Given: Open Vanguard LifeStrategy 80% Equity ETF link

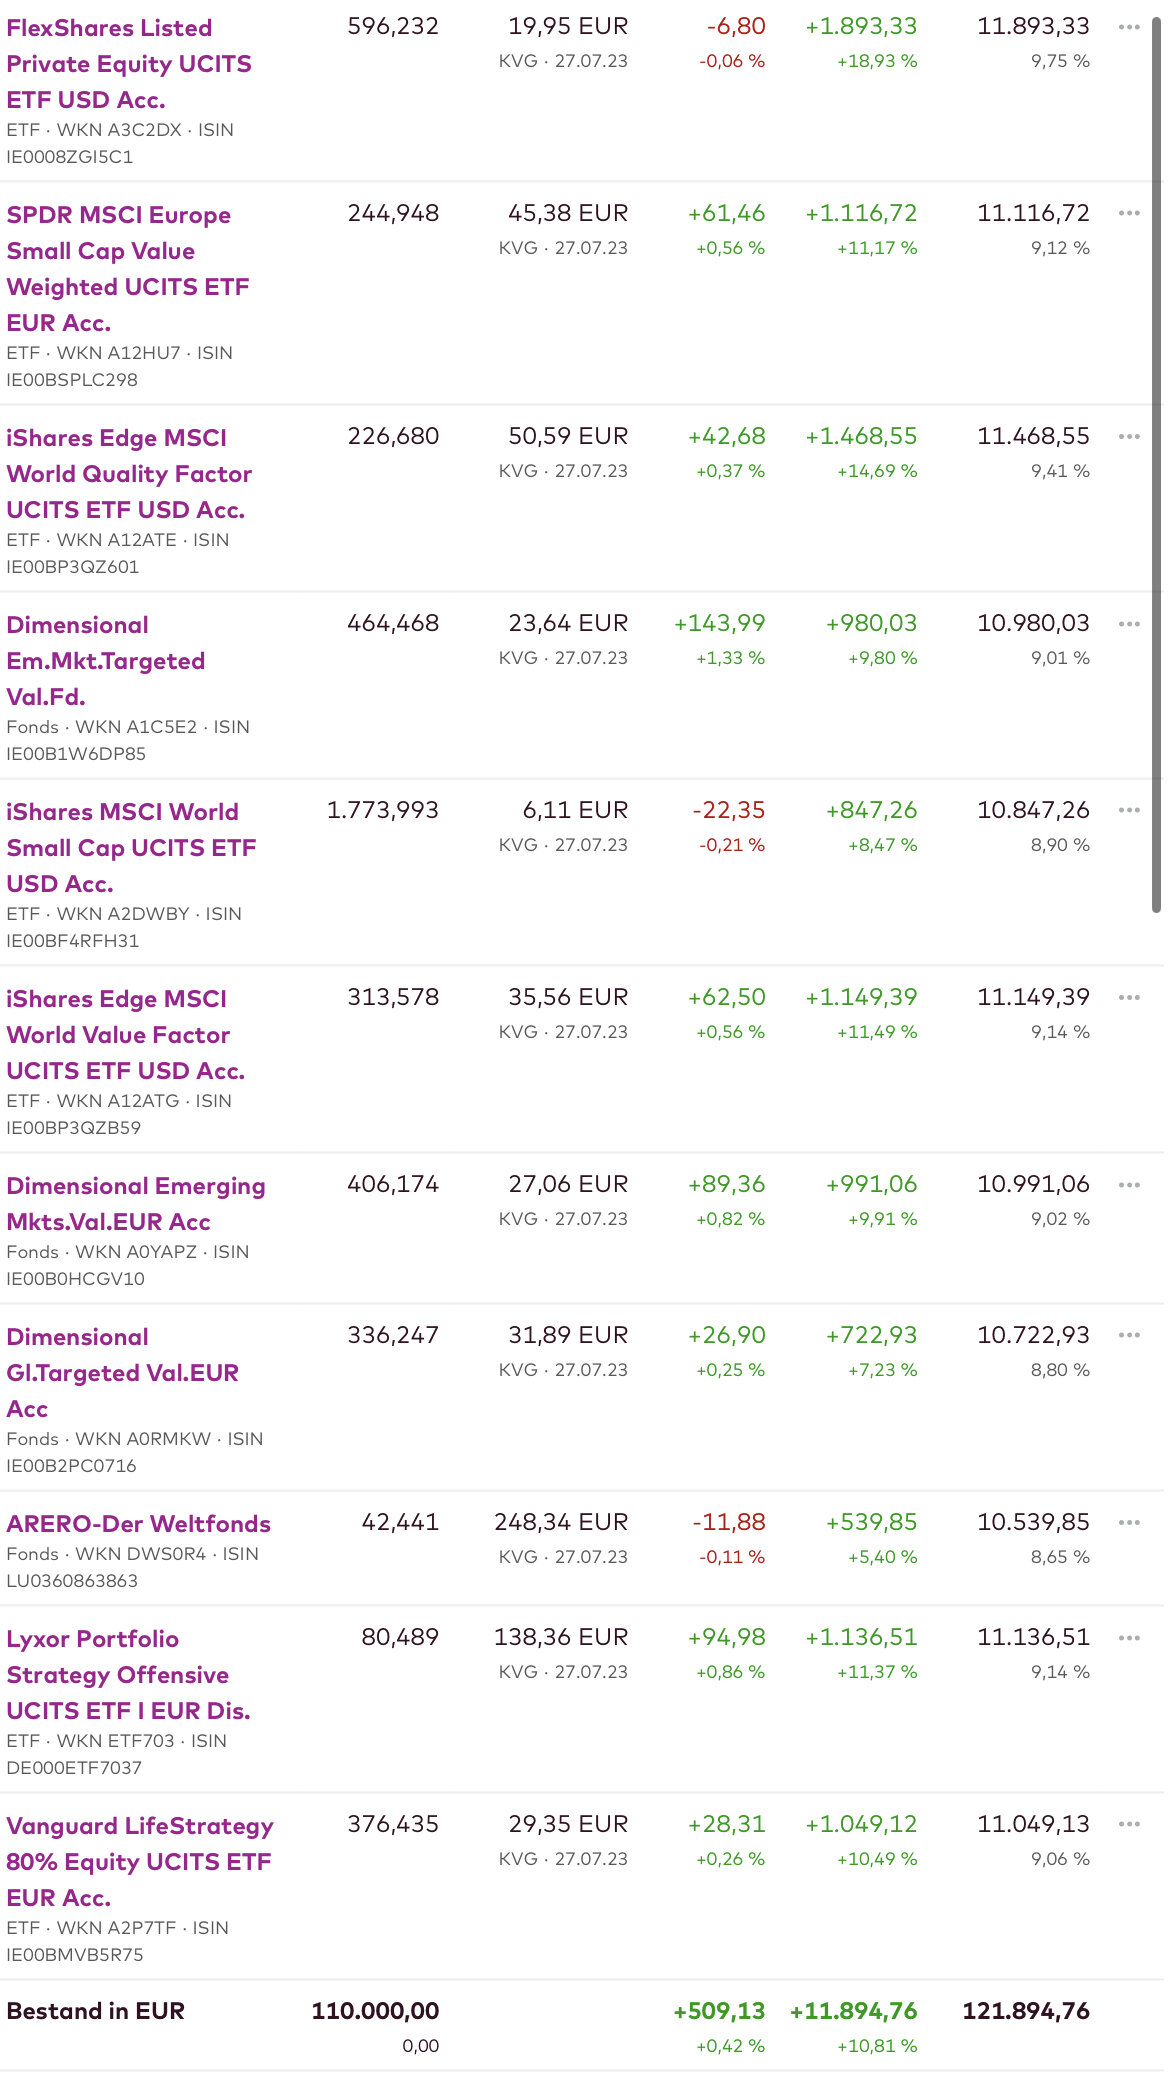Looking at the screenshot, I should tap(139, 1861).
